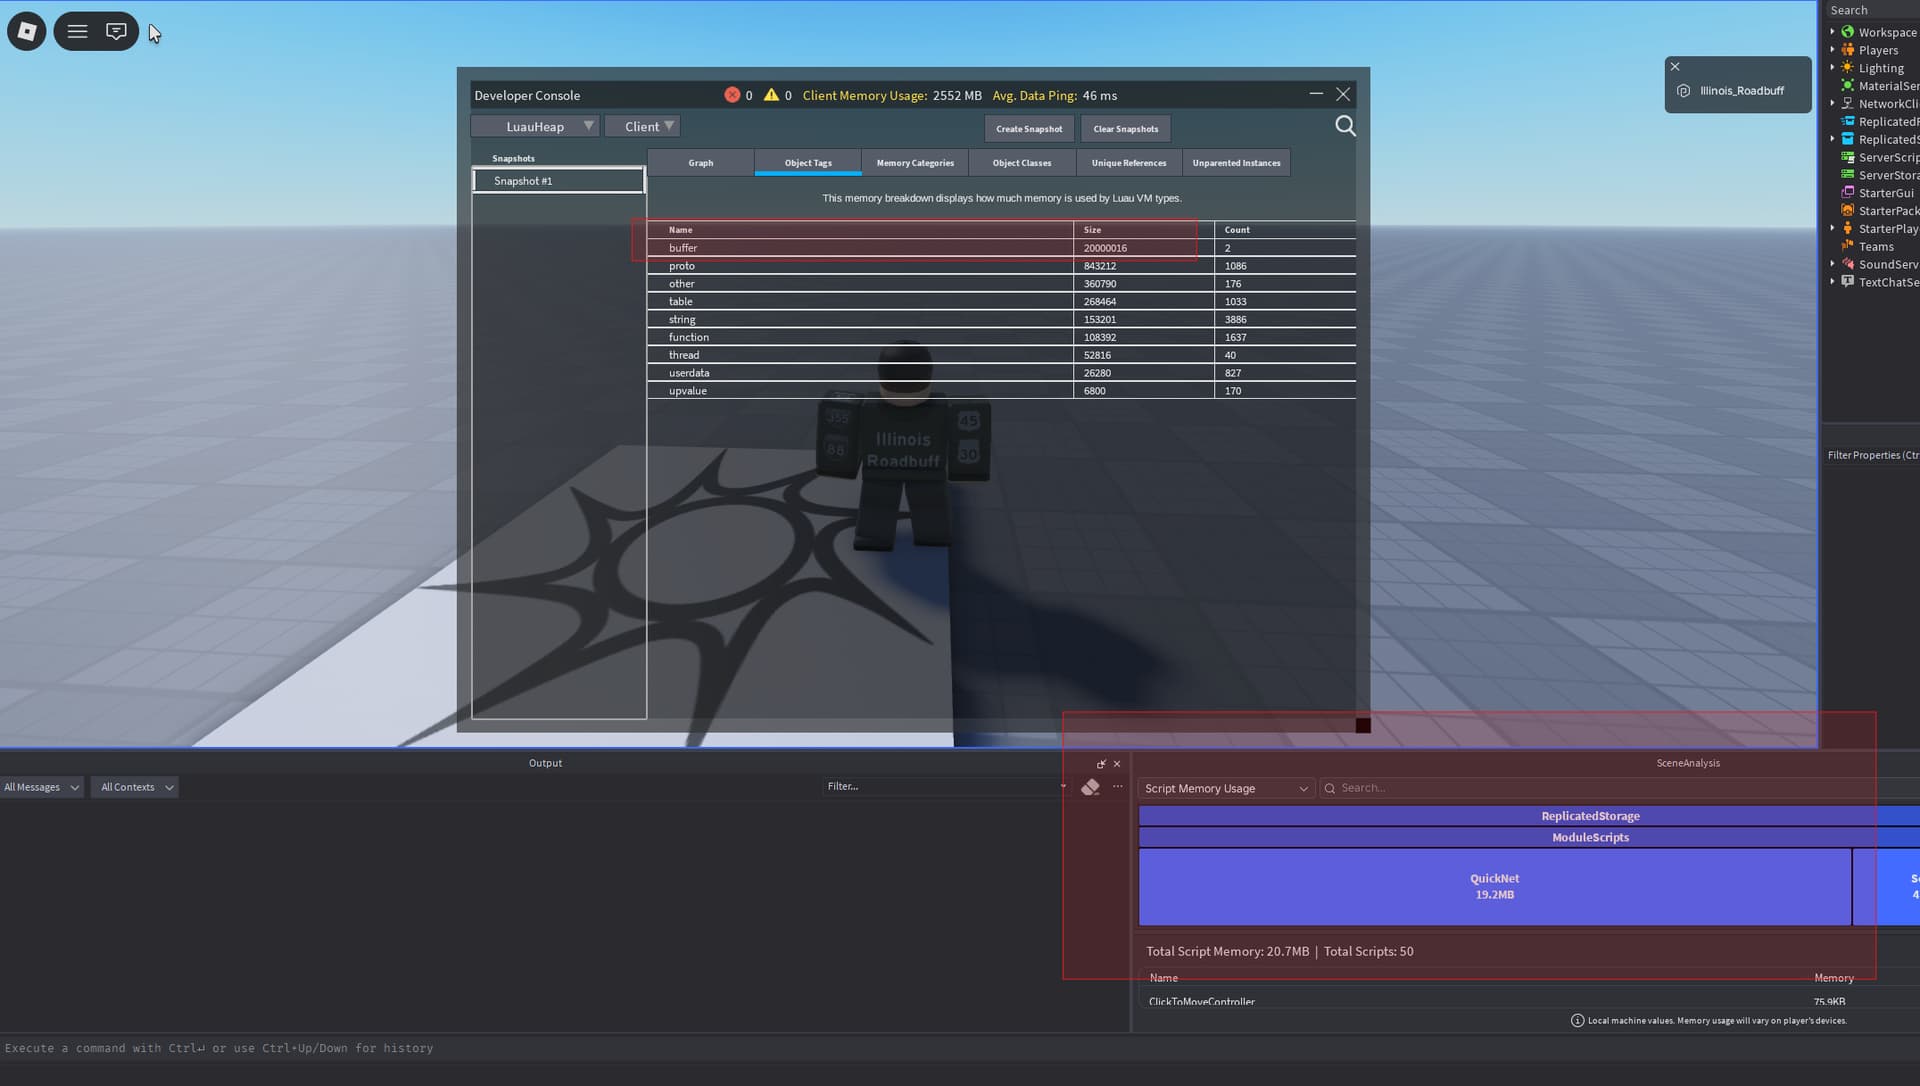Viewport: 1920px width, 1086px height.
Task: Open the All Messages filter dropdown
Action: pyautogui.click(x=41, y=788)
